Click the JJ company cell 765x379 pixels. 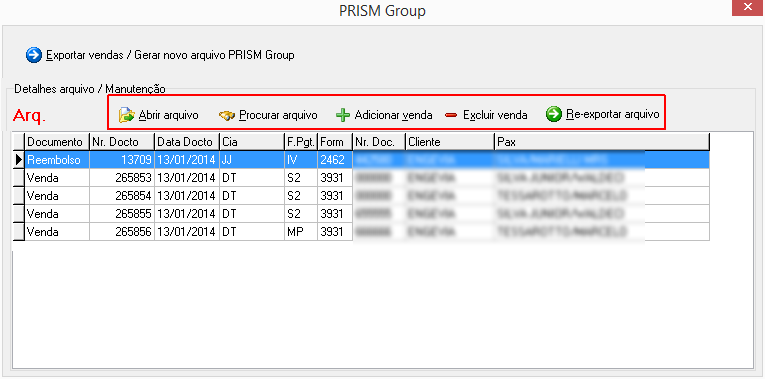(252, 160)
